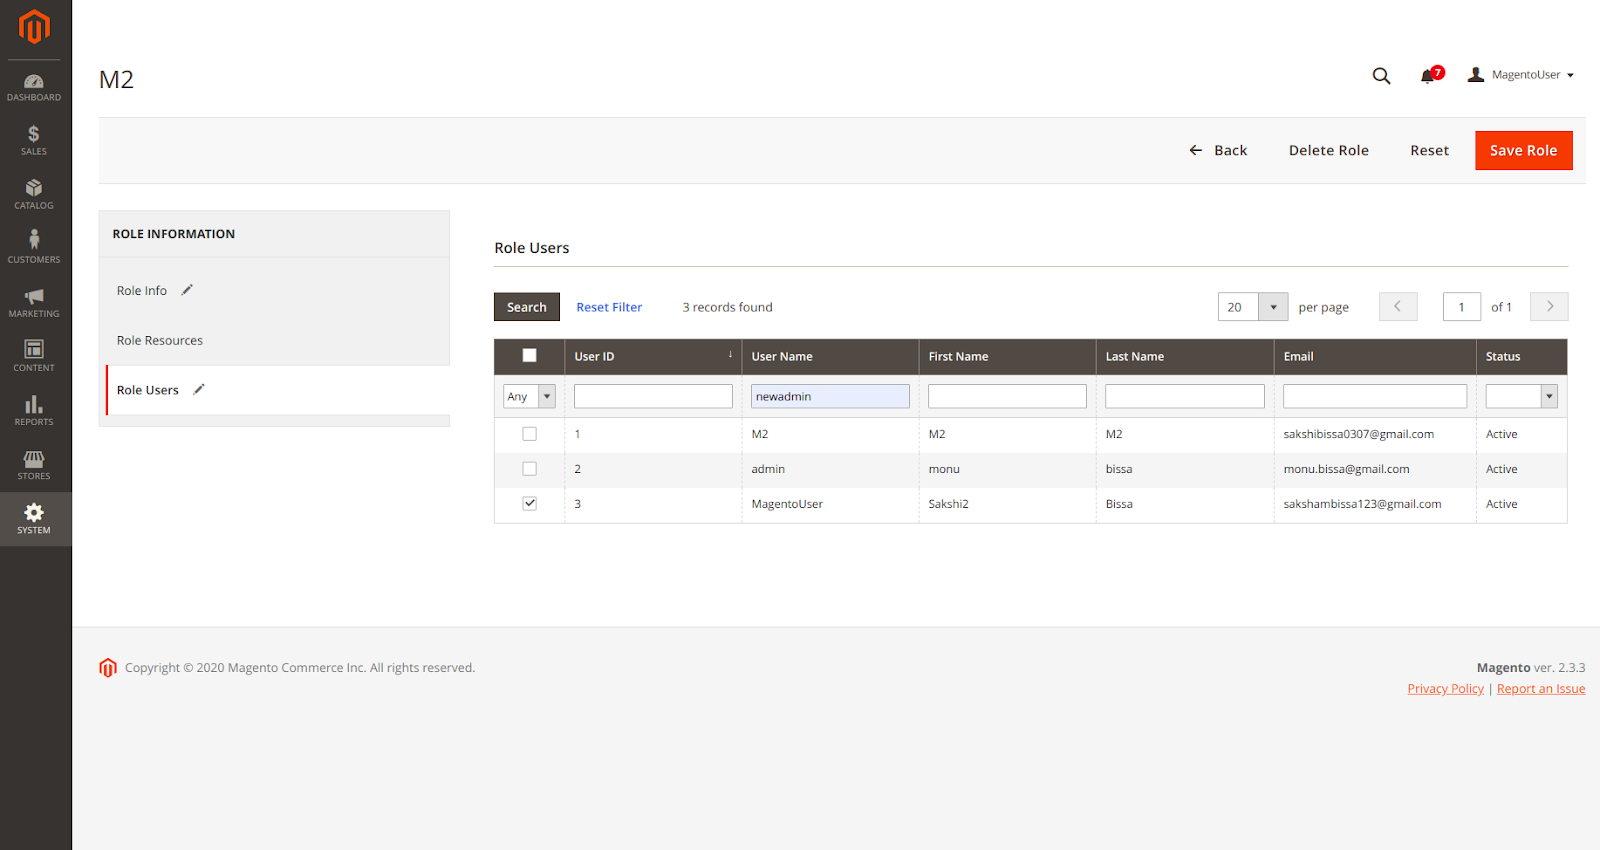Open the Dashboard sidebar menu

[x=34, y=87]
